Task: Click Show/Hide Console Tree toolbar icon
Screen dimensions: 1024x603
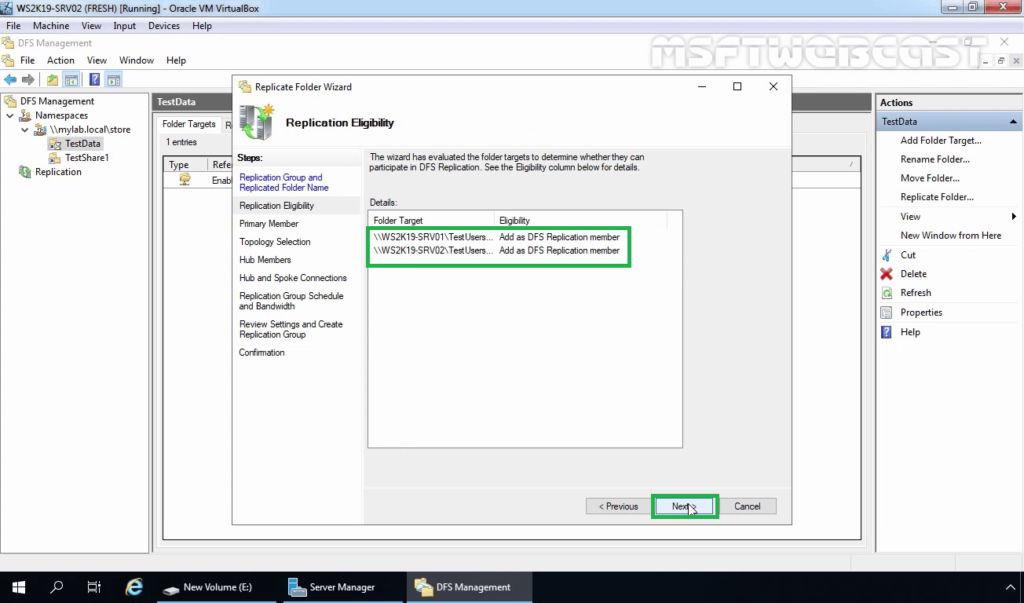Action: pyautogui.click(x=71, y=80)
